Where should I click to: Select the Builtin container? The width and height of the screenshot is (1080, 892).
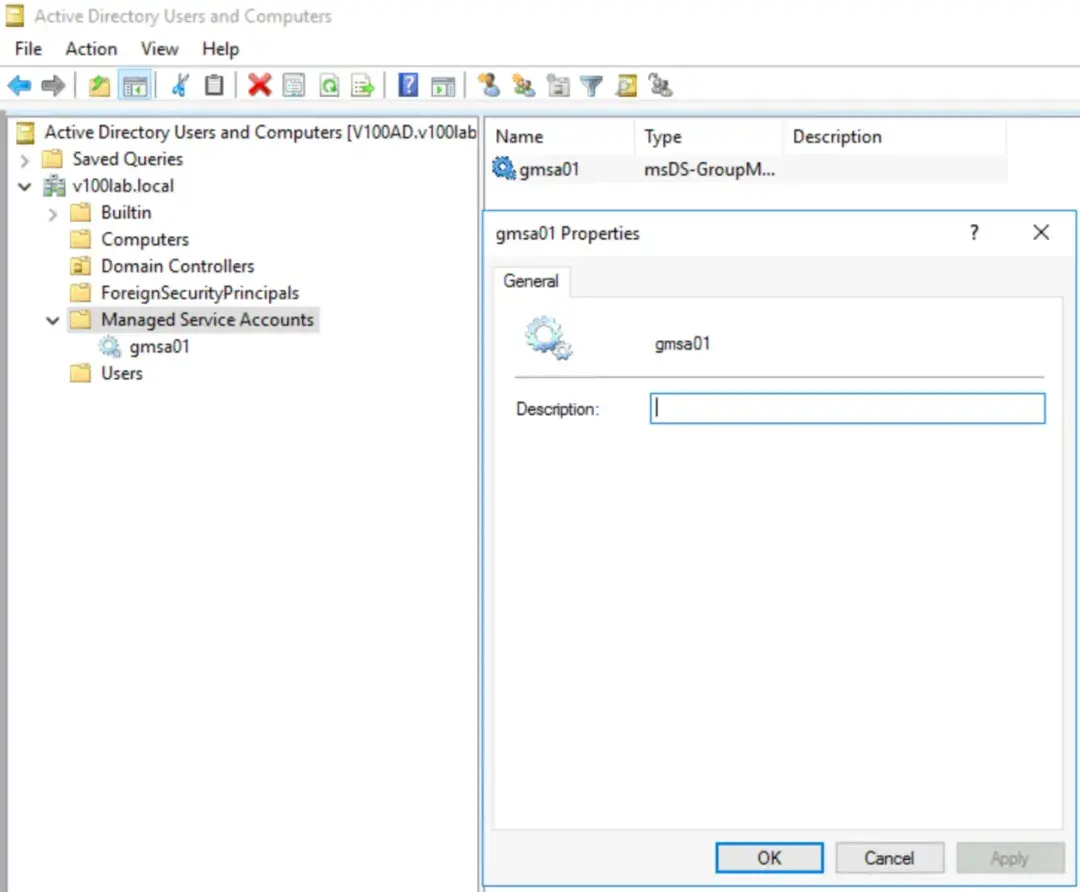click(126, 213)
